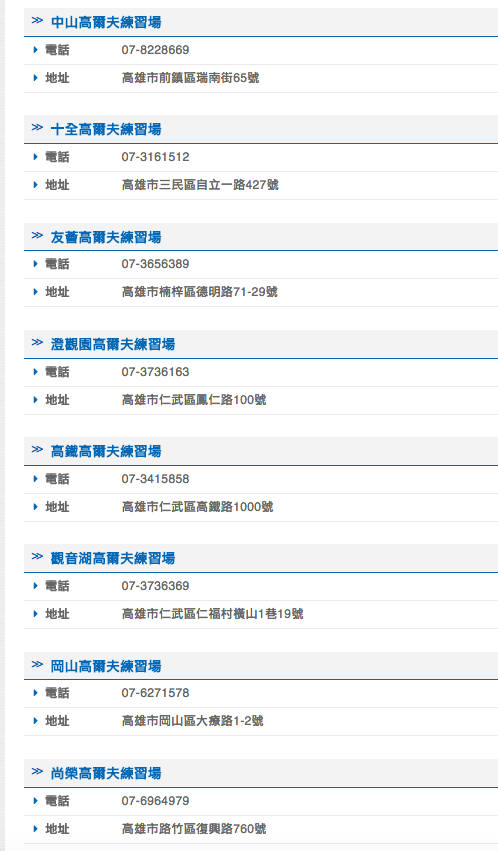Click the double-chevron icon beside 十全高爾夫練習場
Viewport: 498px width, 851px height.
(37, 128)
